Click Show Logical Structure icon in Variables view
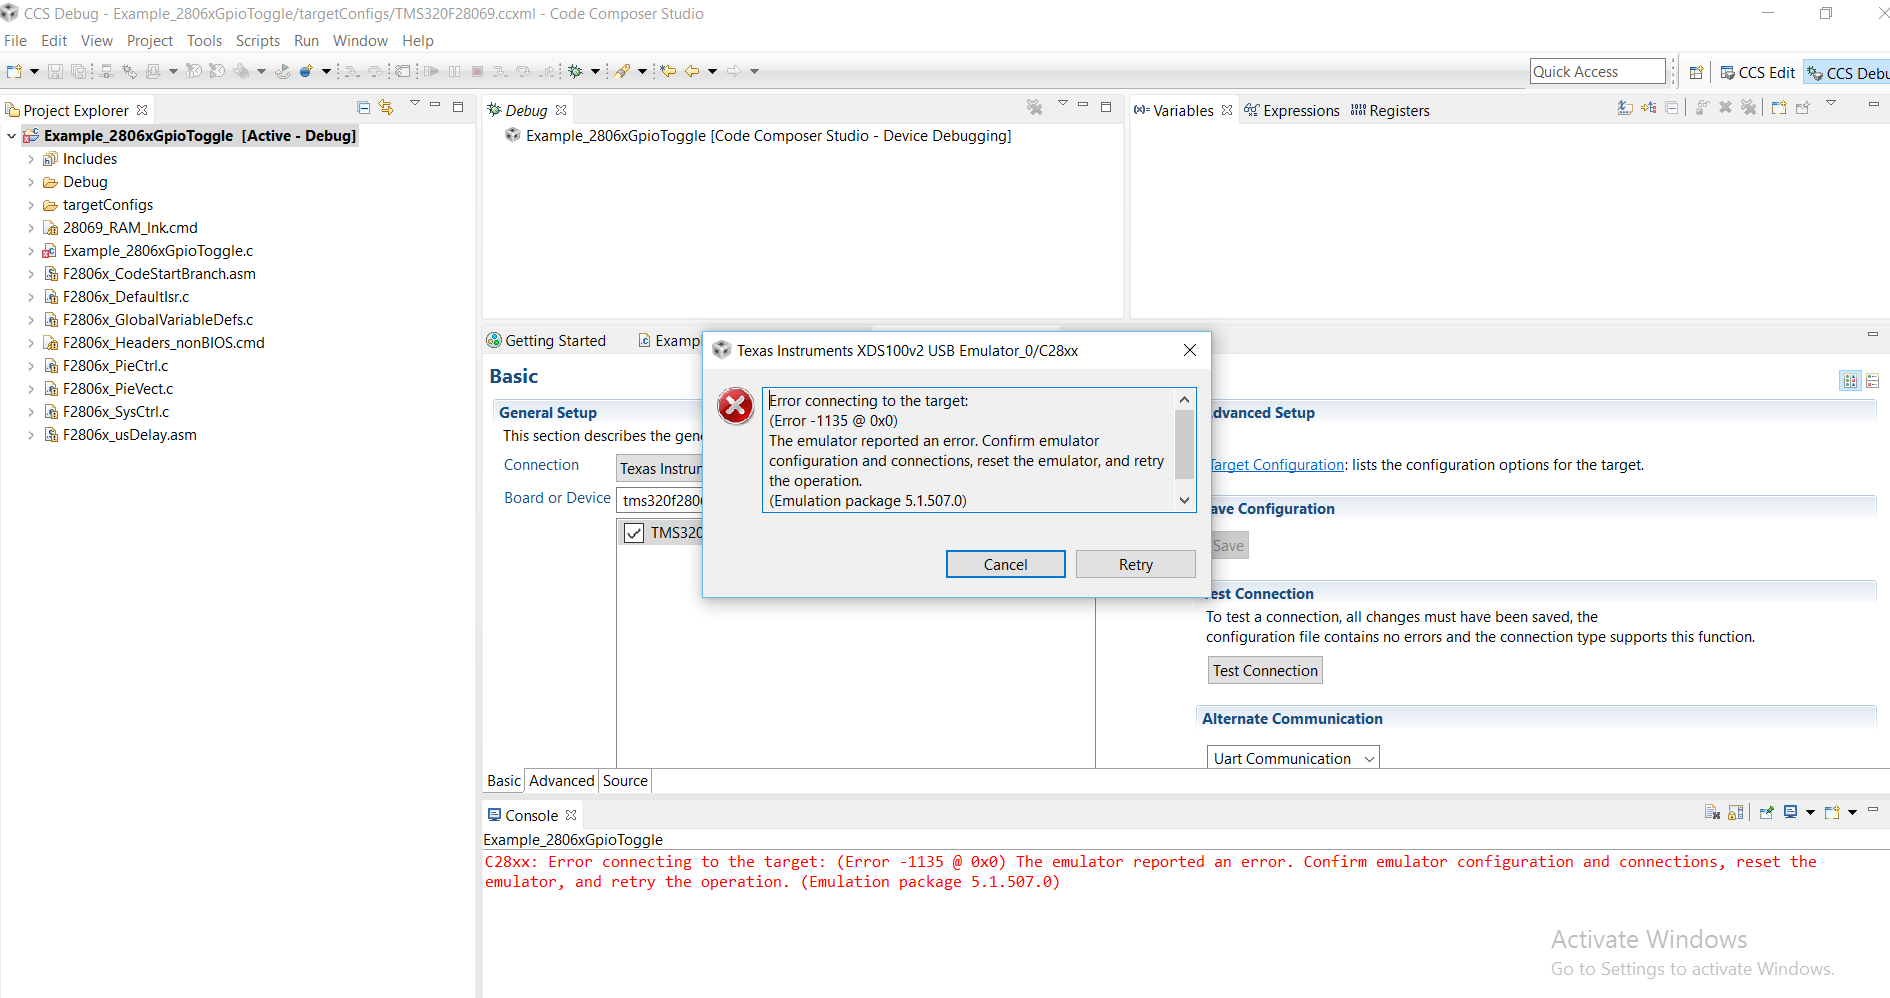The height and width of the screenshot is (998, 1890). [1648, 107]
